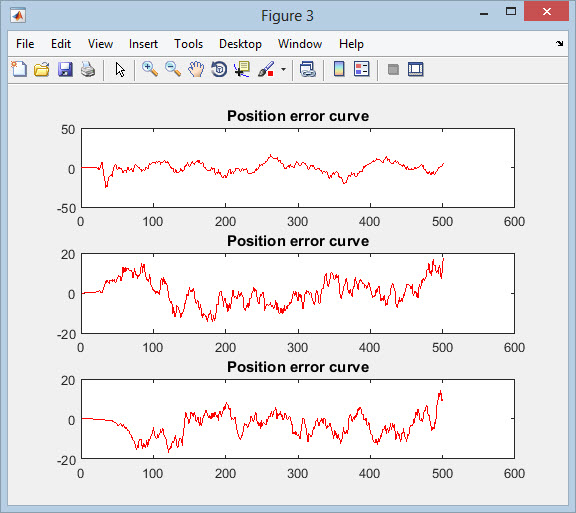This screenshot has height=513, width=576.
Task: Activate the Zoom Out magnifier tool
Action: pos(173,69)
